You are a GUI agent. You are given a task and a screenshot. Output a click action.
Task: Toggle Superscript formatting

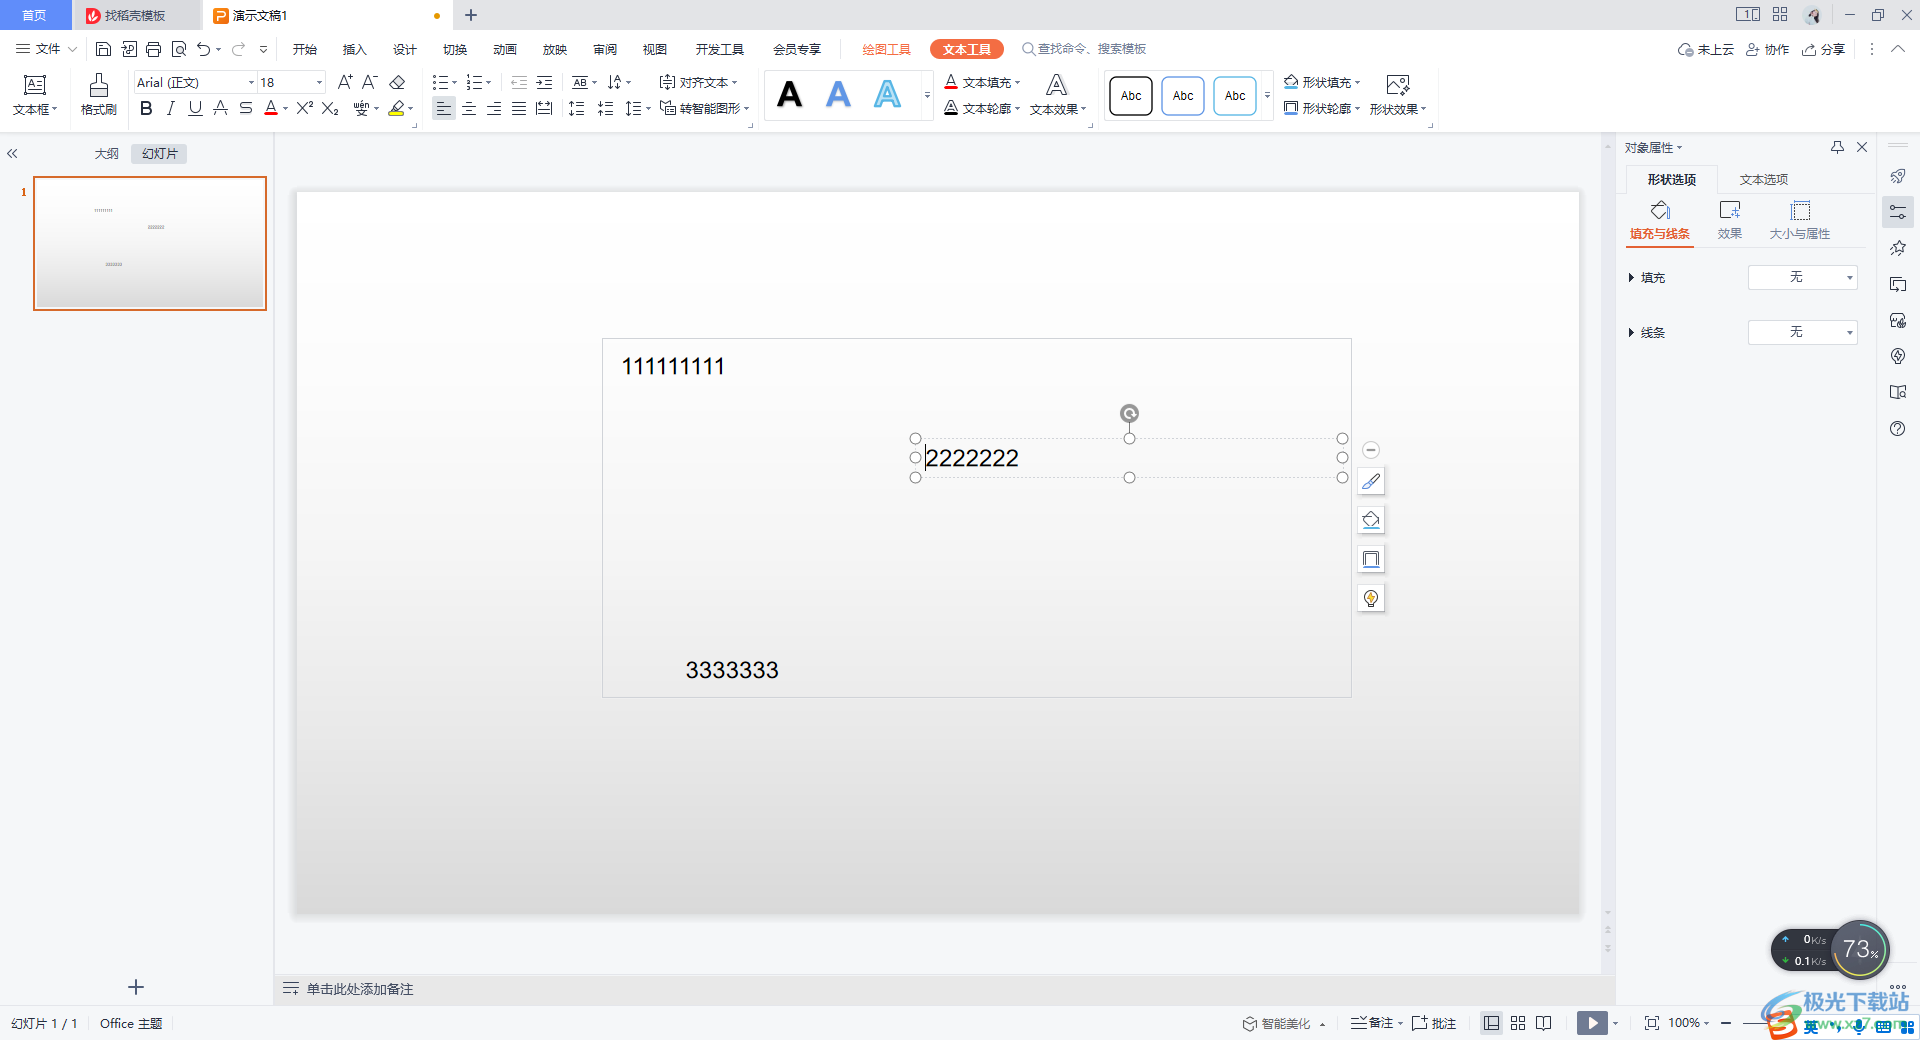click(305, 108)
